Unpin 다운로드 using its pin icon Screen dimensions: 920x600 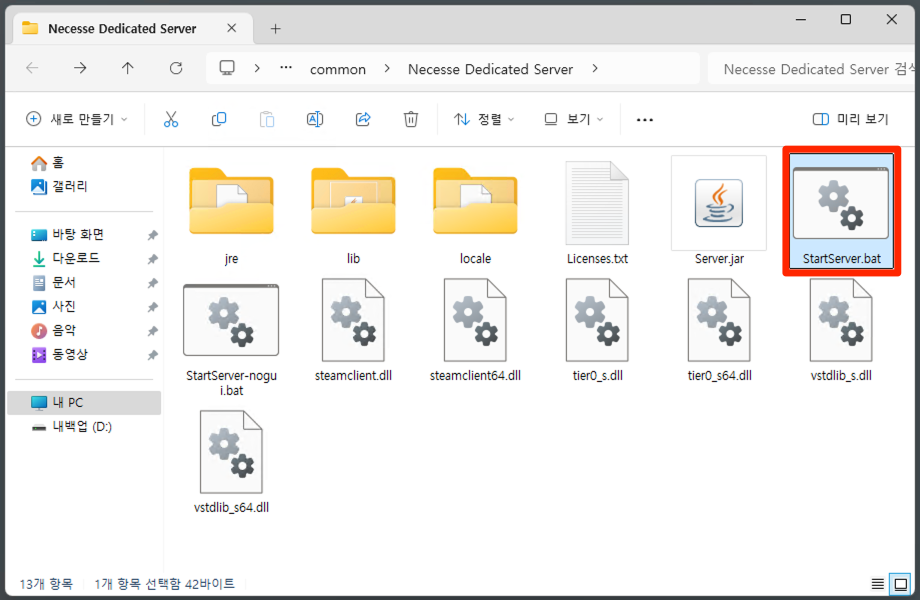[x=153, y=259]
